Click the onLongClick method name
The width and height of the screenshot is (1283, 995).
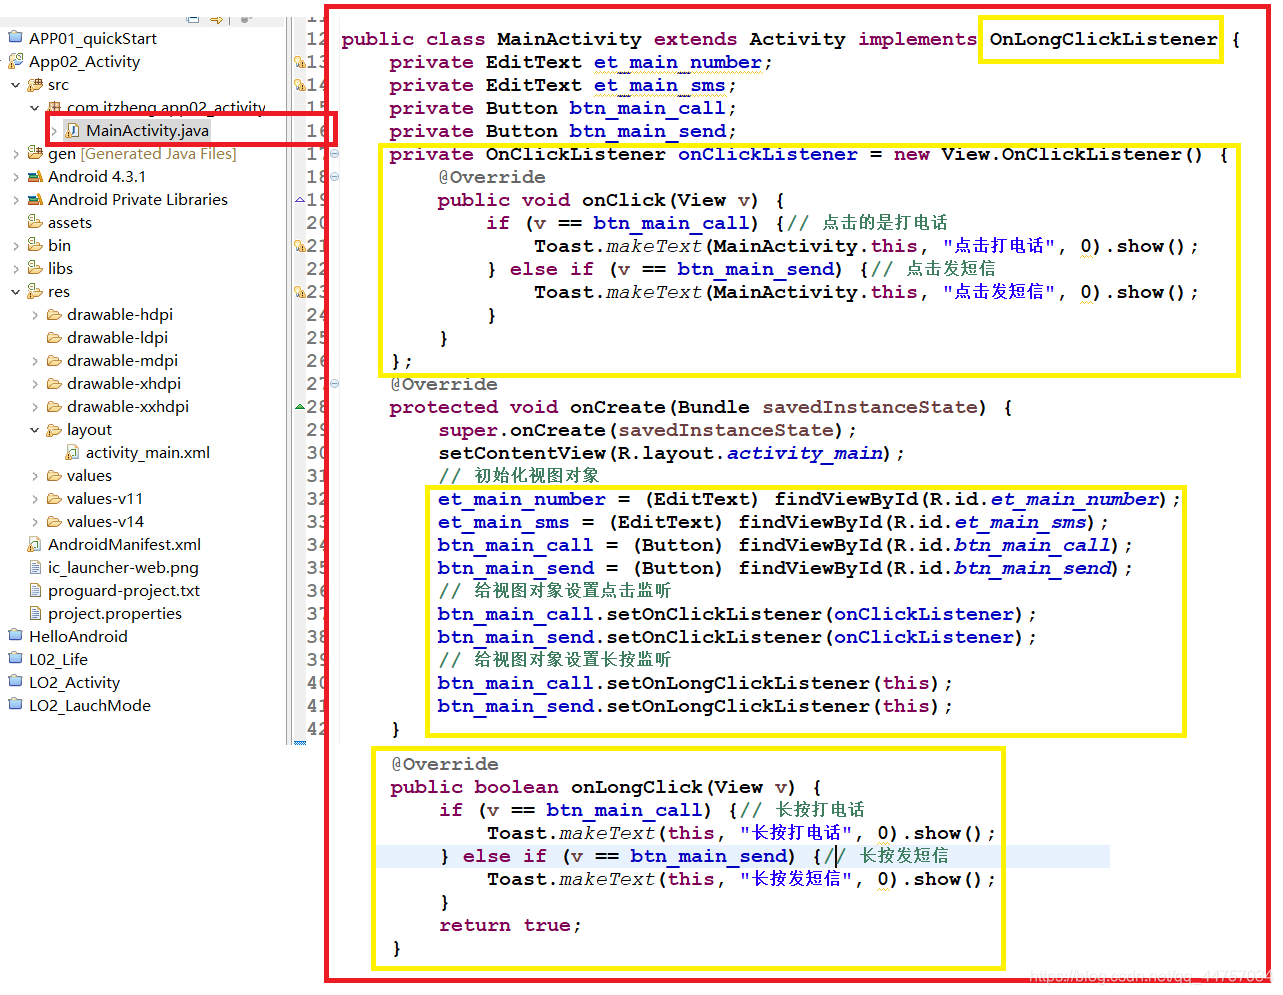coord(637,787)
